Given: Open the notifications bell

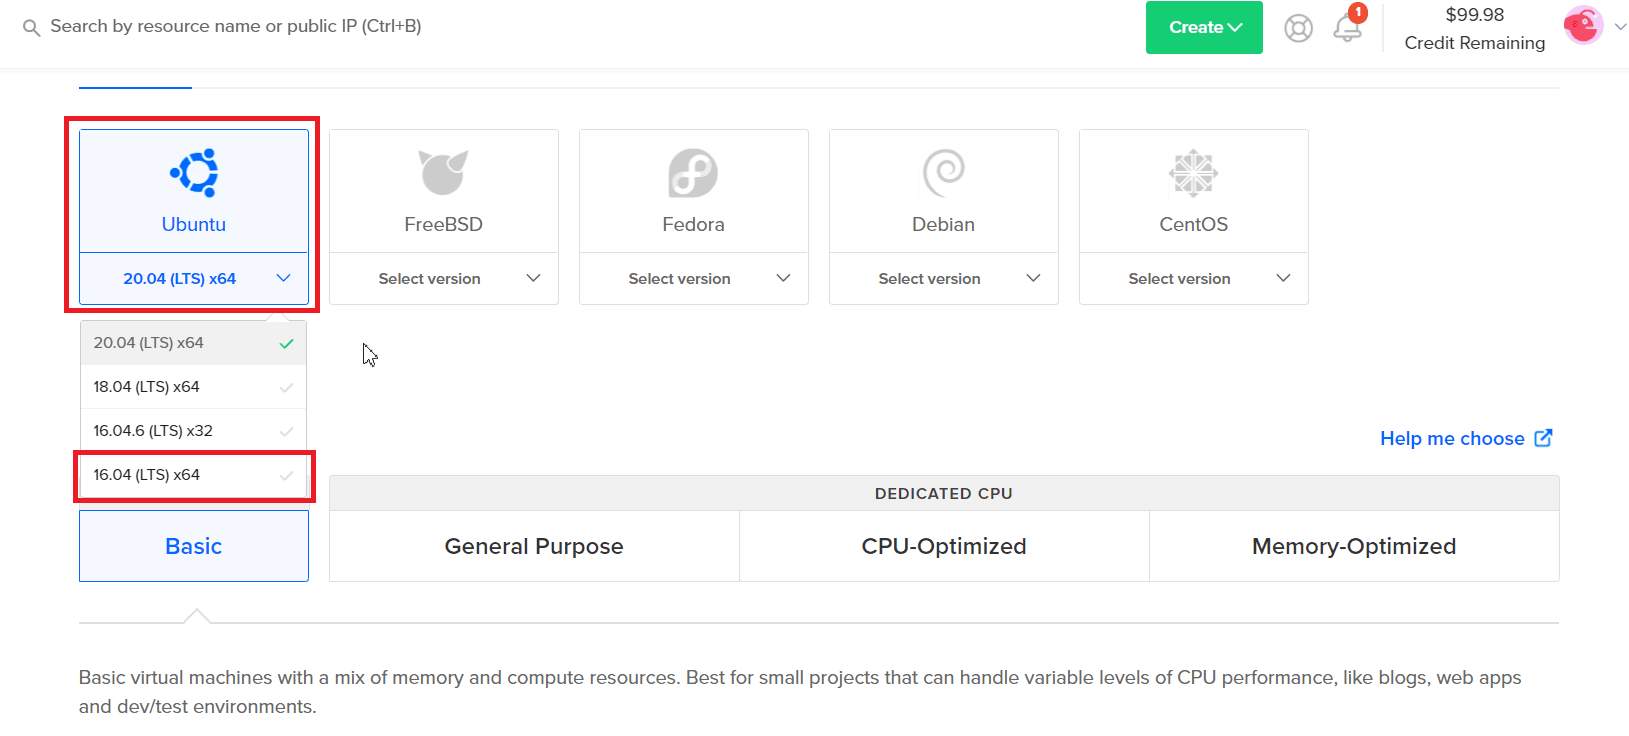Looking at the screenshot, I should [x=1347, y=28].
